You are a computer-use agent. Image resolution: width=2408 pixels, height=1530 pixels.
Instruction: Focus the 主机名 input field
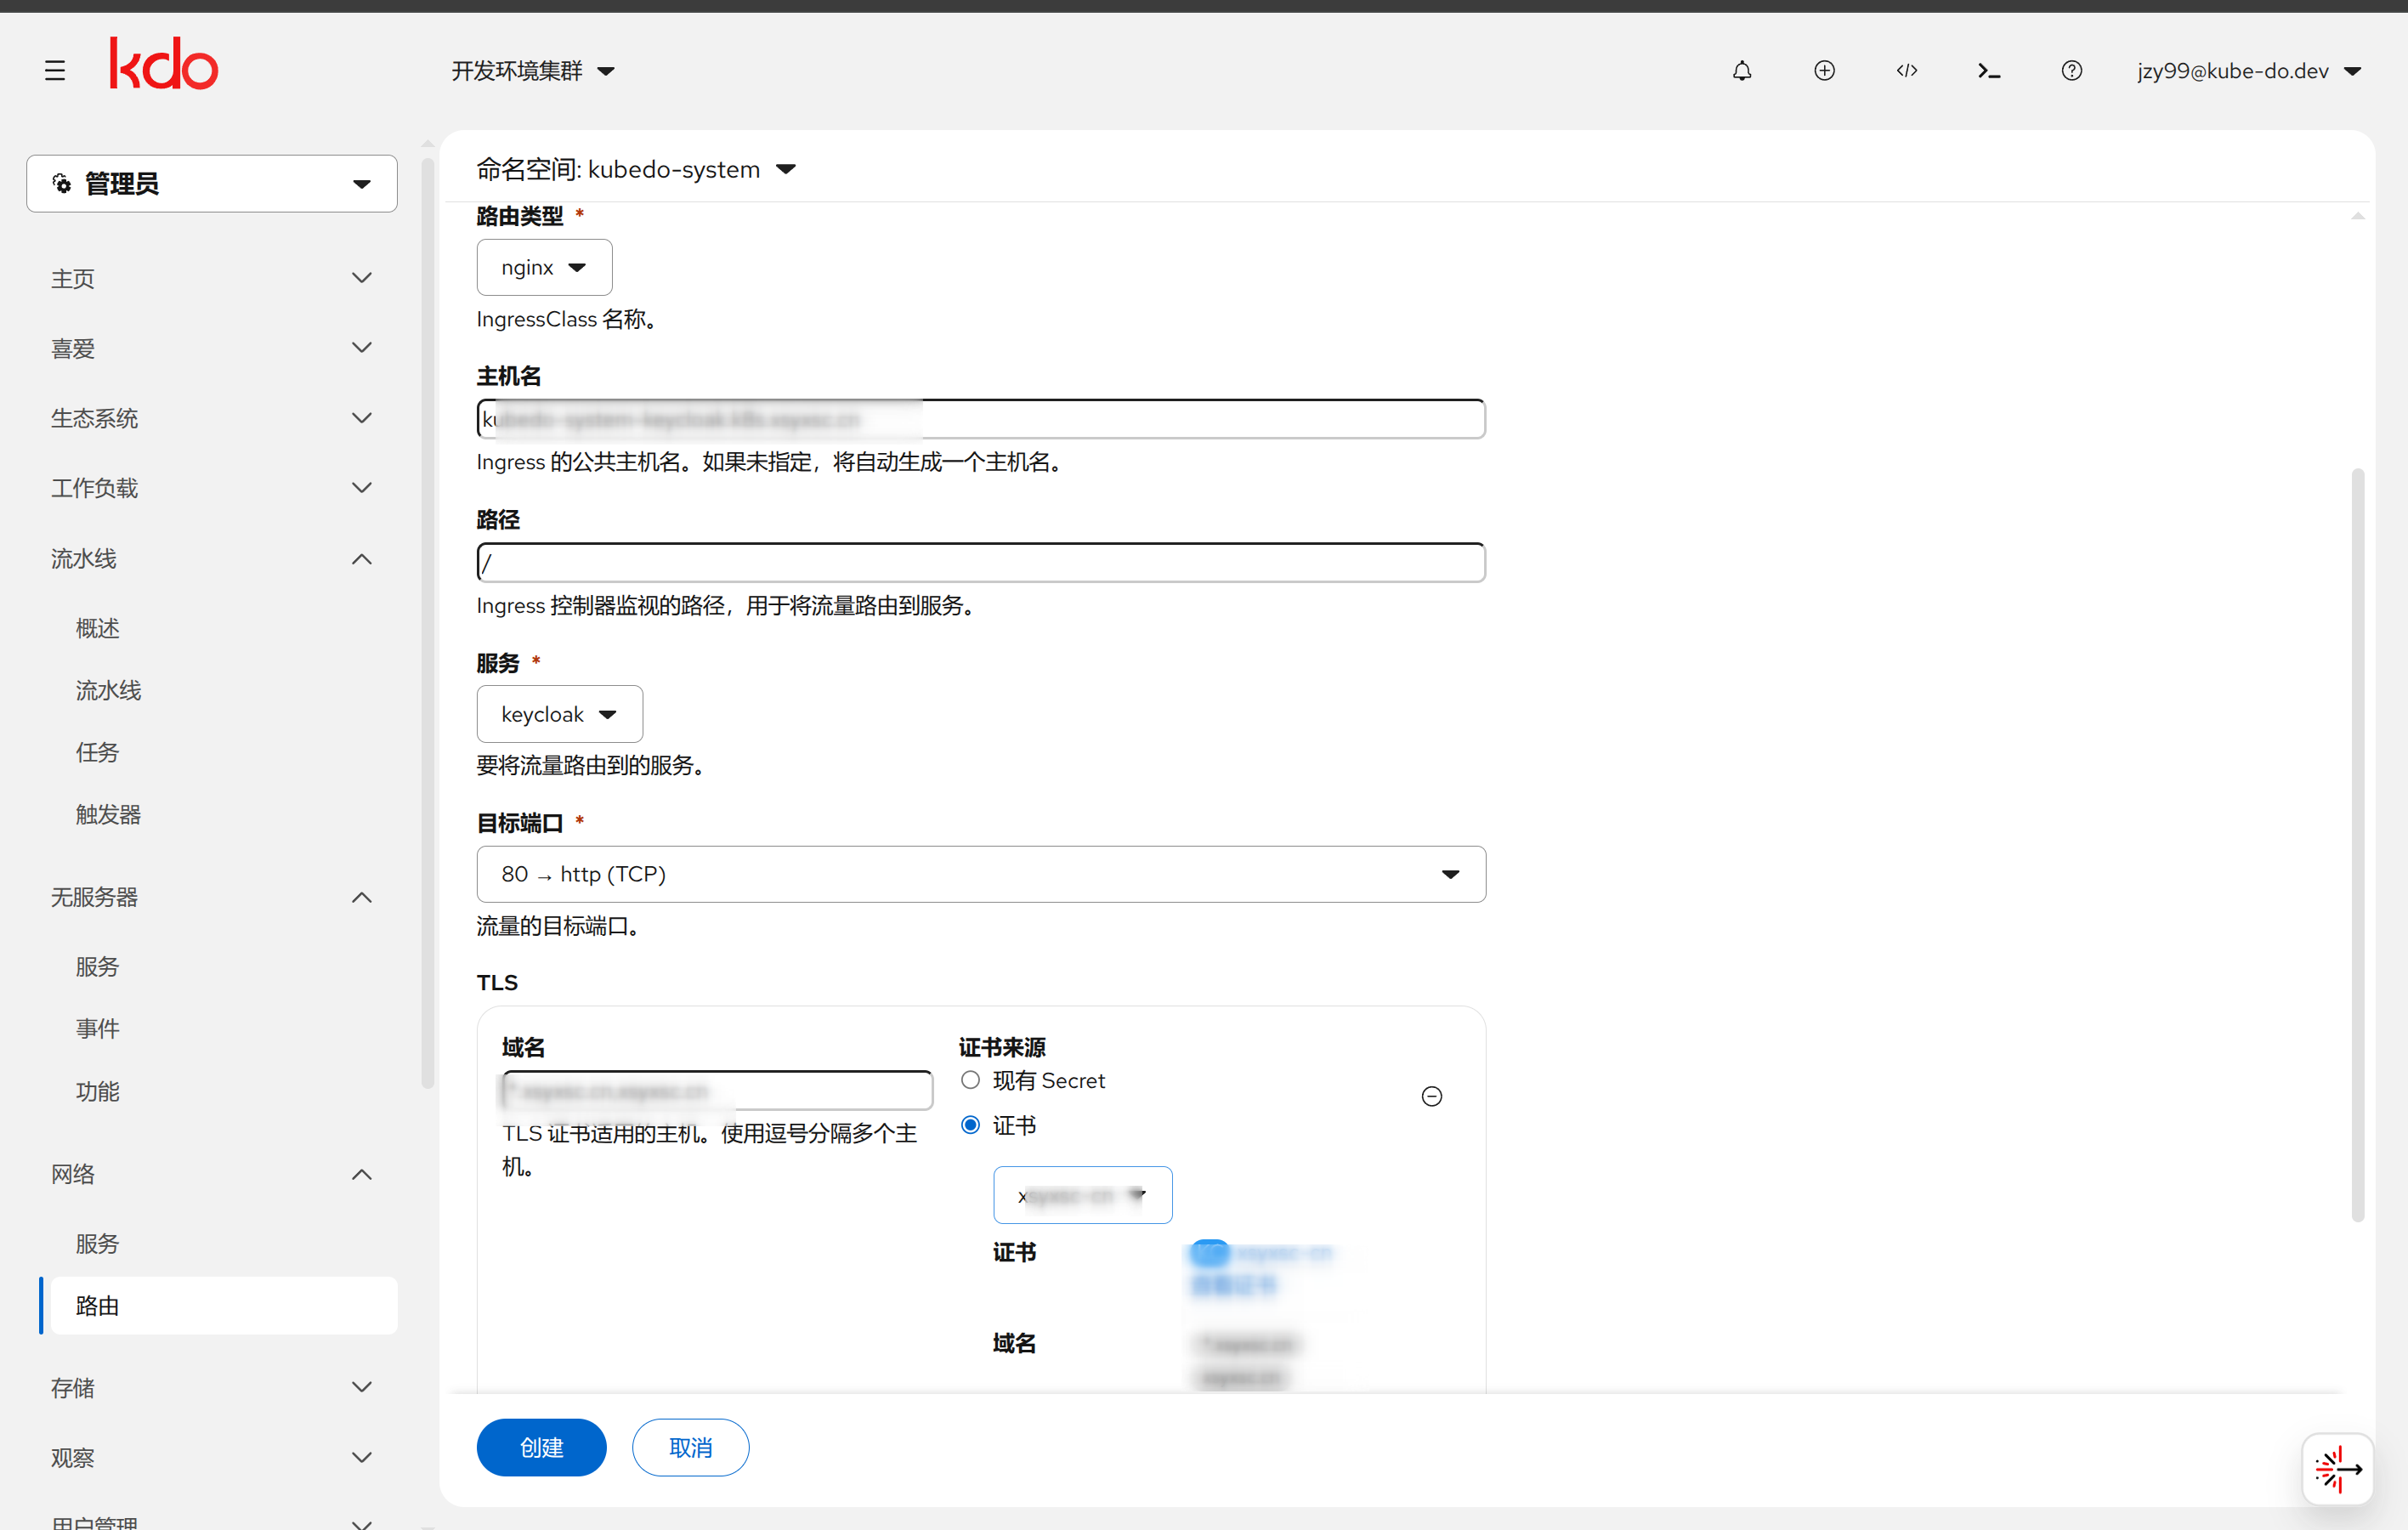(x=981, y=419)
